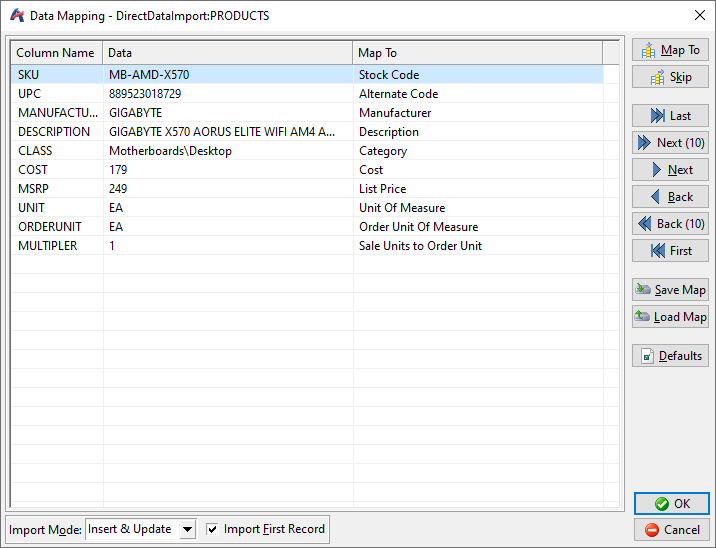The height and width of the screenshot is (548, 716).
Task: Confirm with the OK button
Action: pyautogui.click(x=671, y=504)
